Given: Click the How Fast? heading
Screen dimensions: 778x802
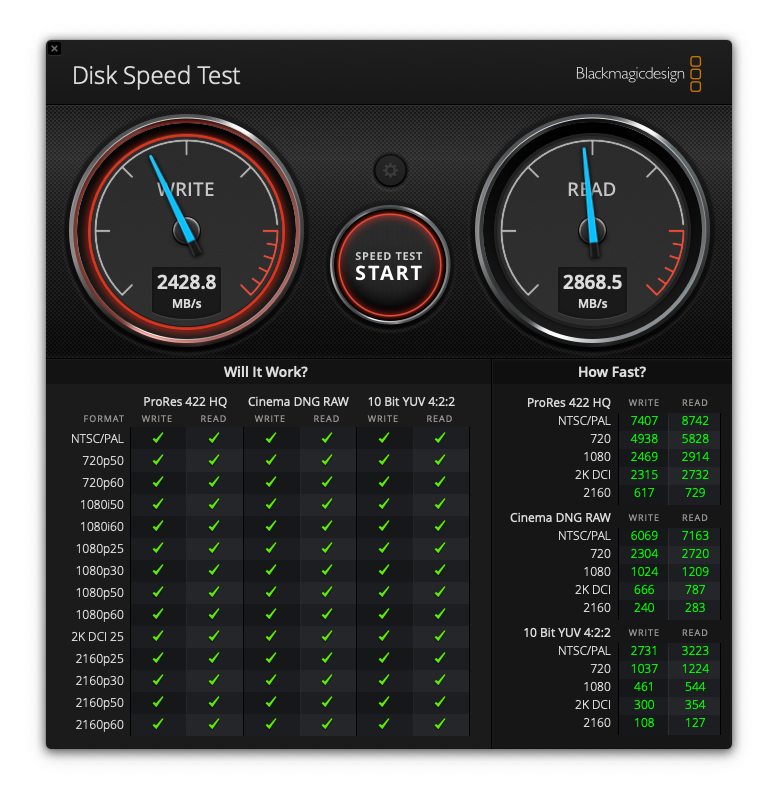Looking at the screenshot, I should click(612, 372).
